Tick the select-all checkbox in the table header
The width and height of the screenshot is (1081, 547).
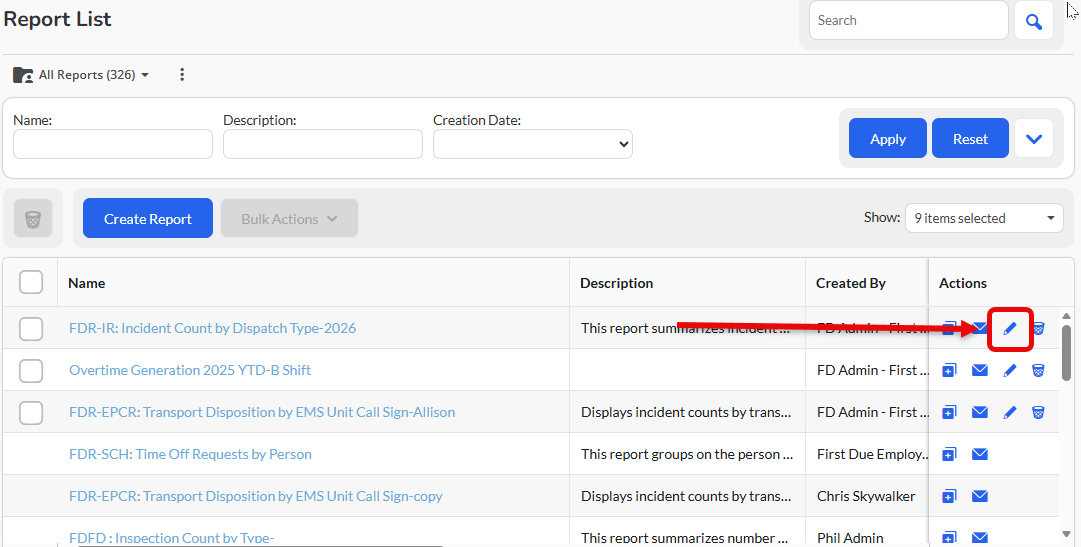point(31,282)
